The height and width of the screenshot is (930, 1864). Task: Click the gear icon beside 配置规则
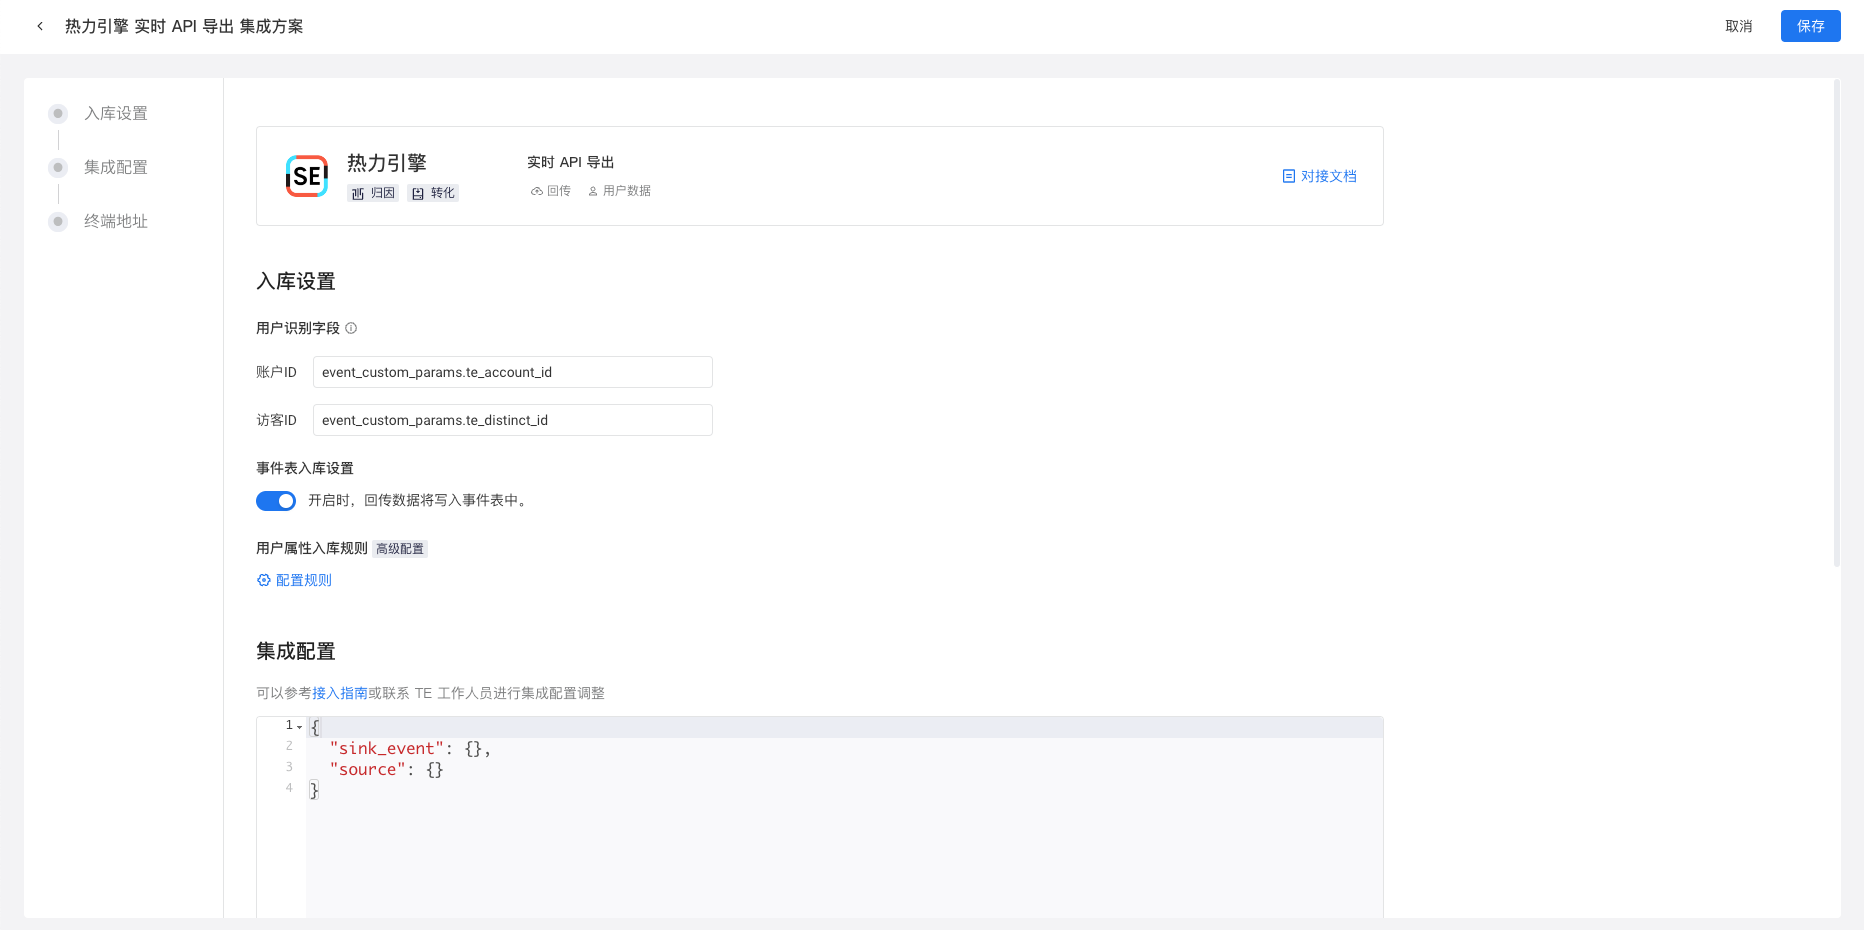click(264, 580)
